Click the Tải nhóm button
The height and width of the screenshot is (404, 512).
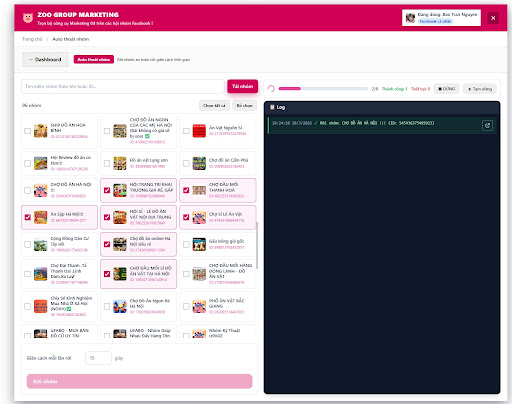point(242,86)
